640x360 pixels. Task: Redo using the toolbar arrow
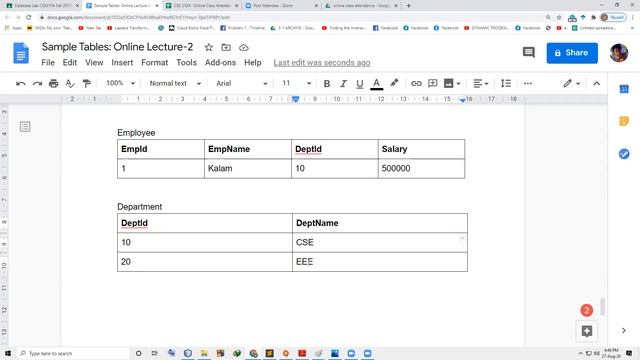pyautogui.click(x=37, y=84)
